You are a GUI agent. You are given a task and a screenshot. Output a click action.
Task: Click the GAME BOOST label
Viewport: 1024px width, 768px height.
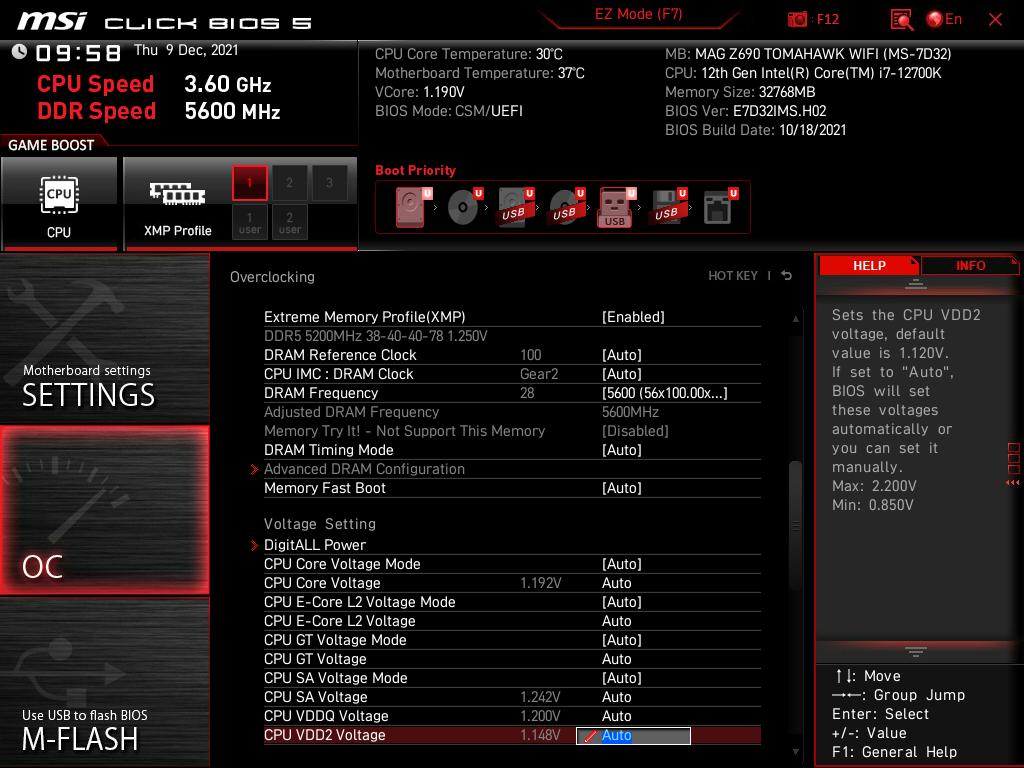[51, 145]
